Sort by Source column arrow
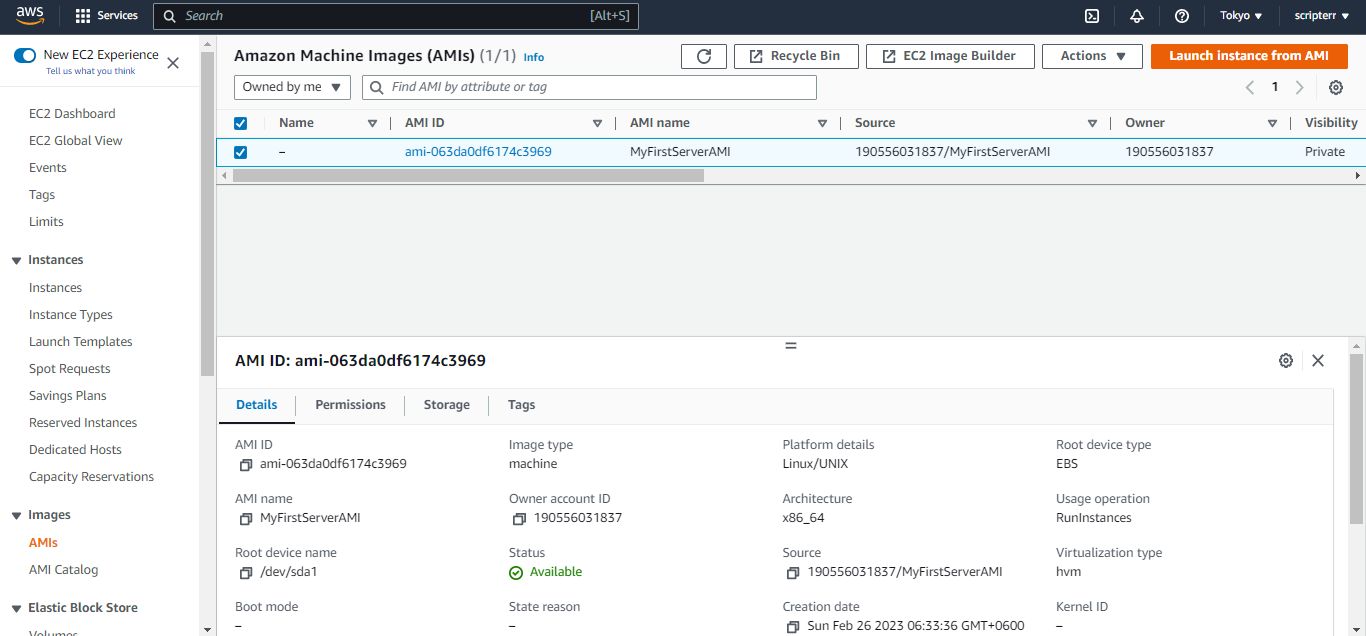 pyautogui.click(x=1092, y=123)
